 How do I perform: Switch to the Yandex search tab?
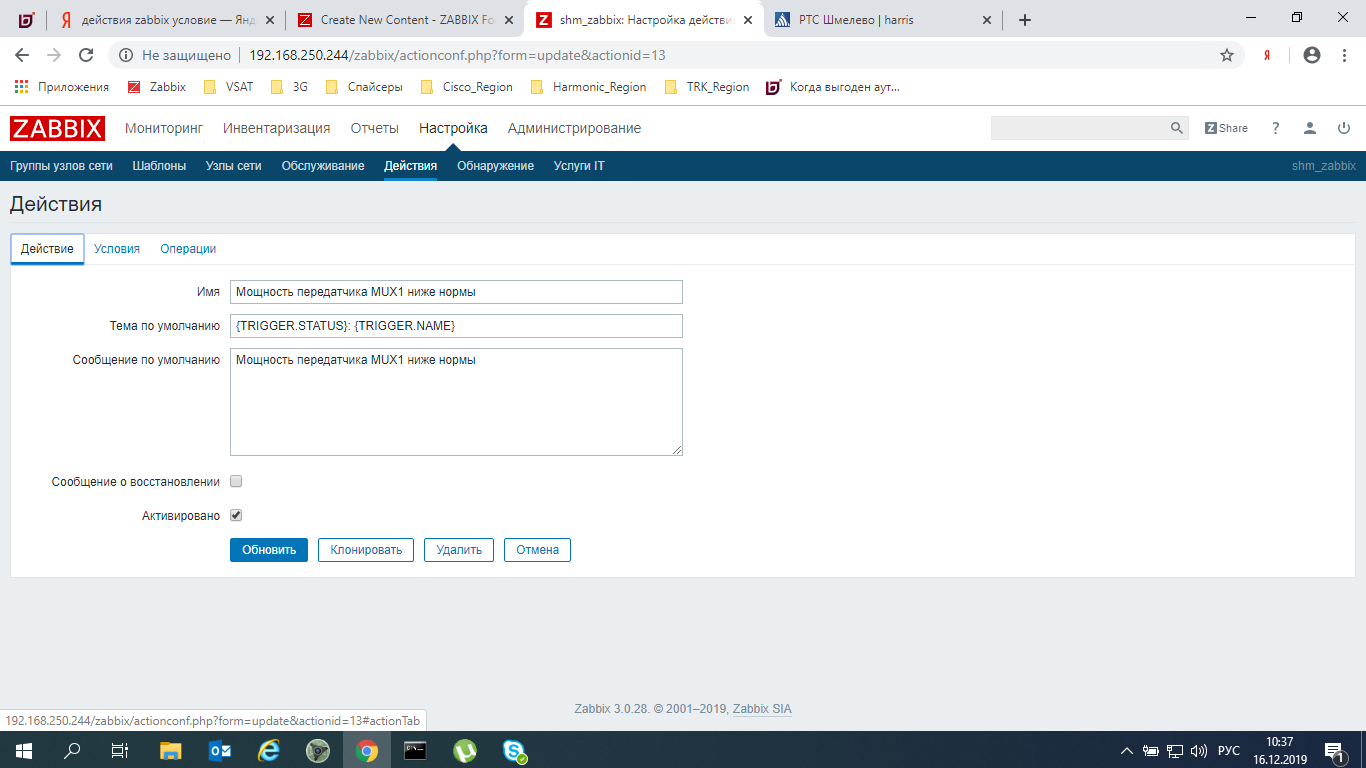[166, 20]
